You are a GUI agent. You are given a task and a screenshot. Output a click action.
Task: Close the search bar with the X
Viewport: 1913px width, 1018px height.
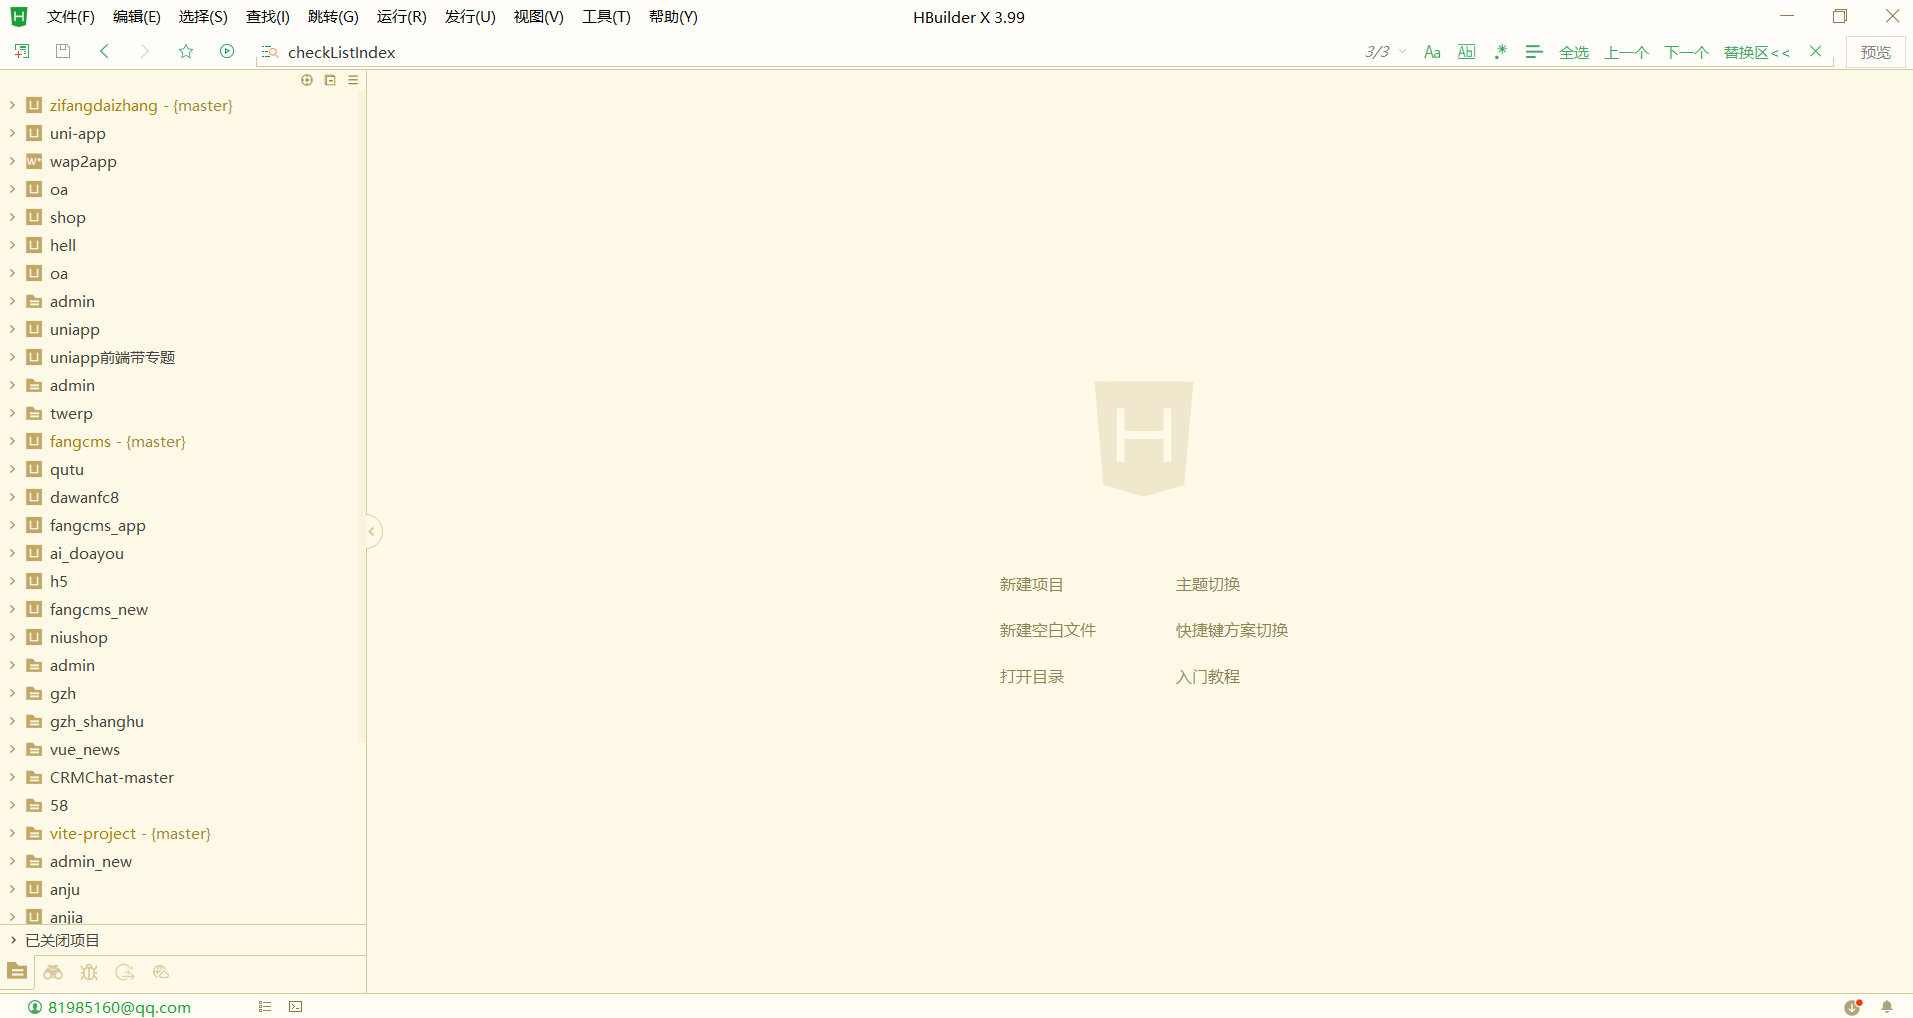tap(1816, 51)
